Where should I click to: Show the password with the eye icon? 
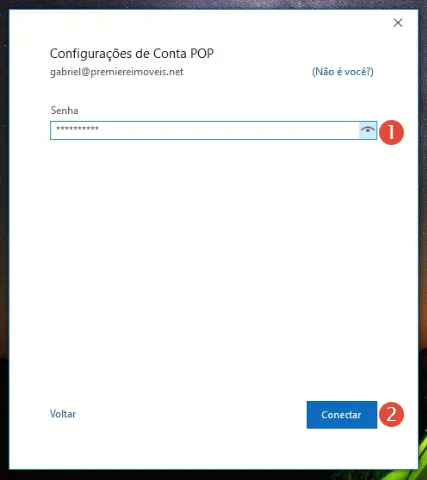coord(367,130)
